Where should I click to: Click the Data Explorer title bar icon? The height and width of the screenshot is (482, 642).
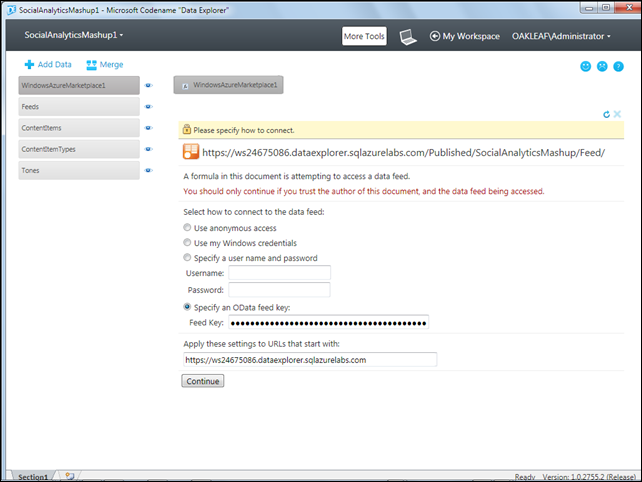[x=11, y=9]
